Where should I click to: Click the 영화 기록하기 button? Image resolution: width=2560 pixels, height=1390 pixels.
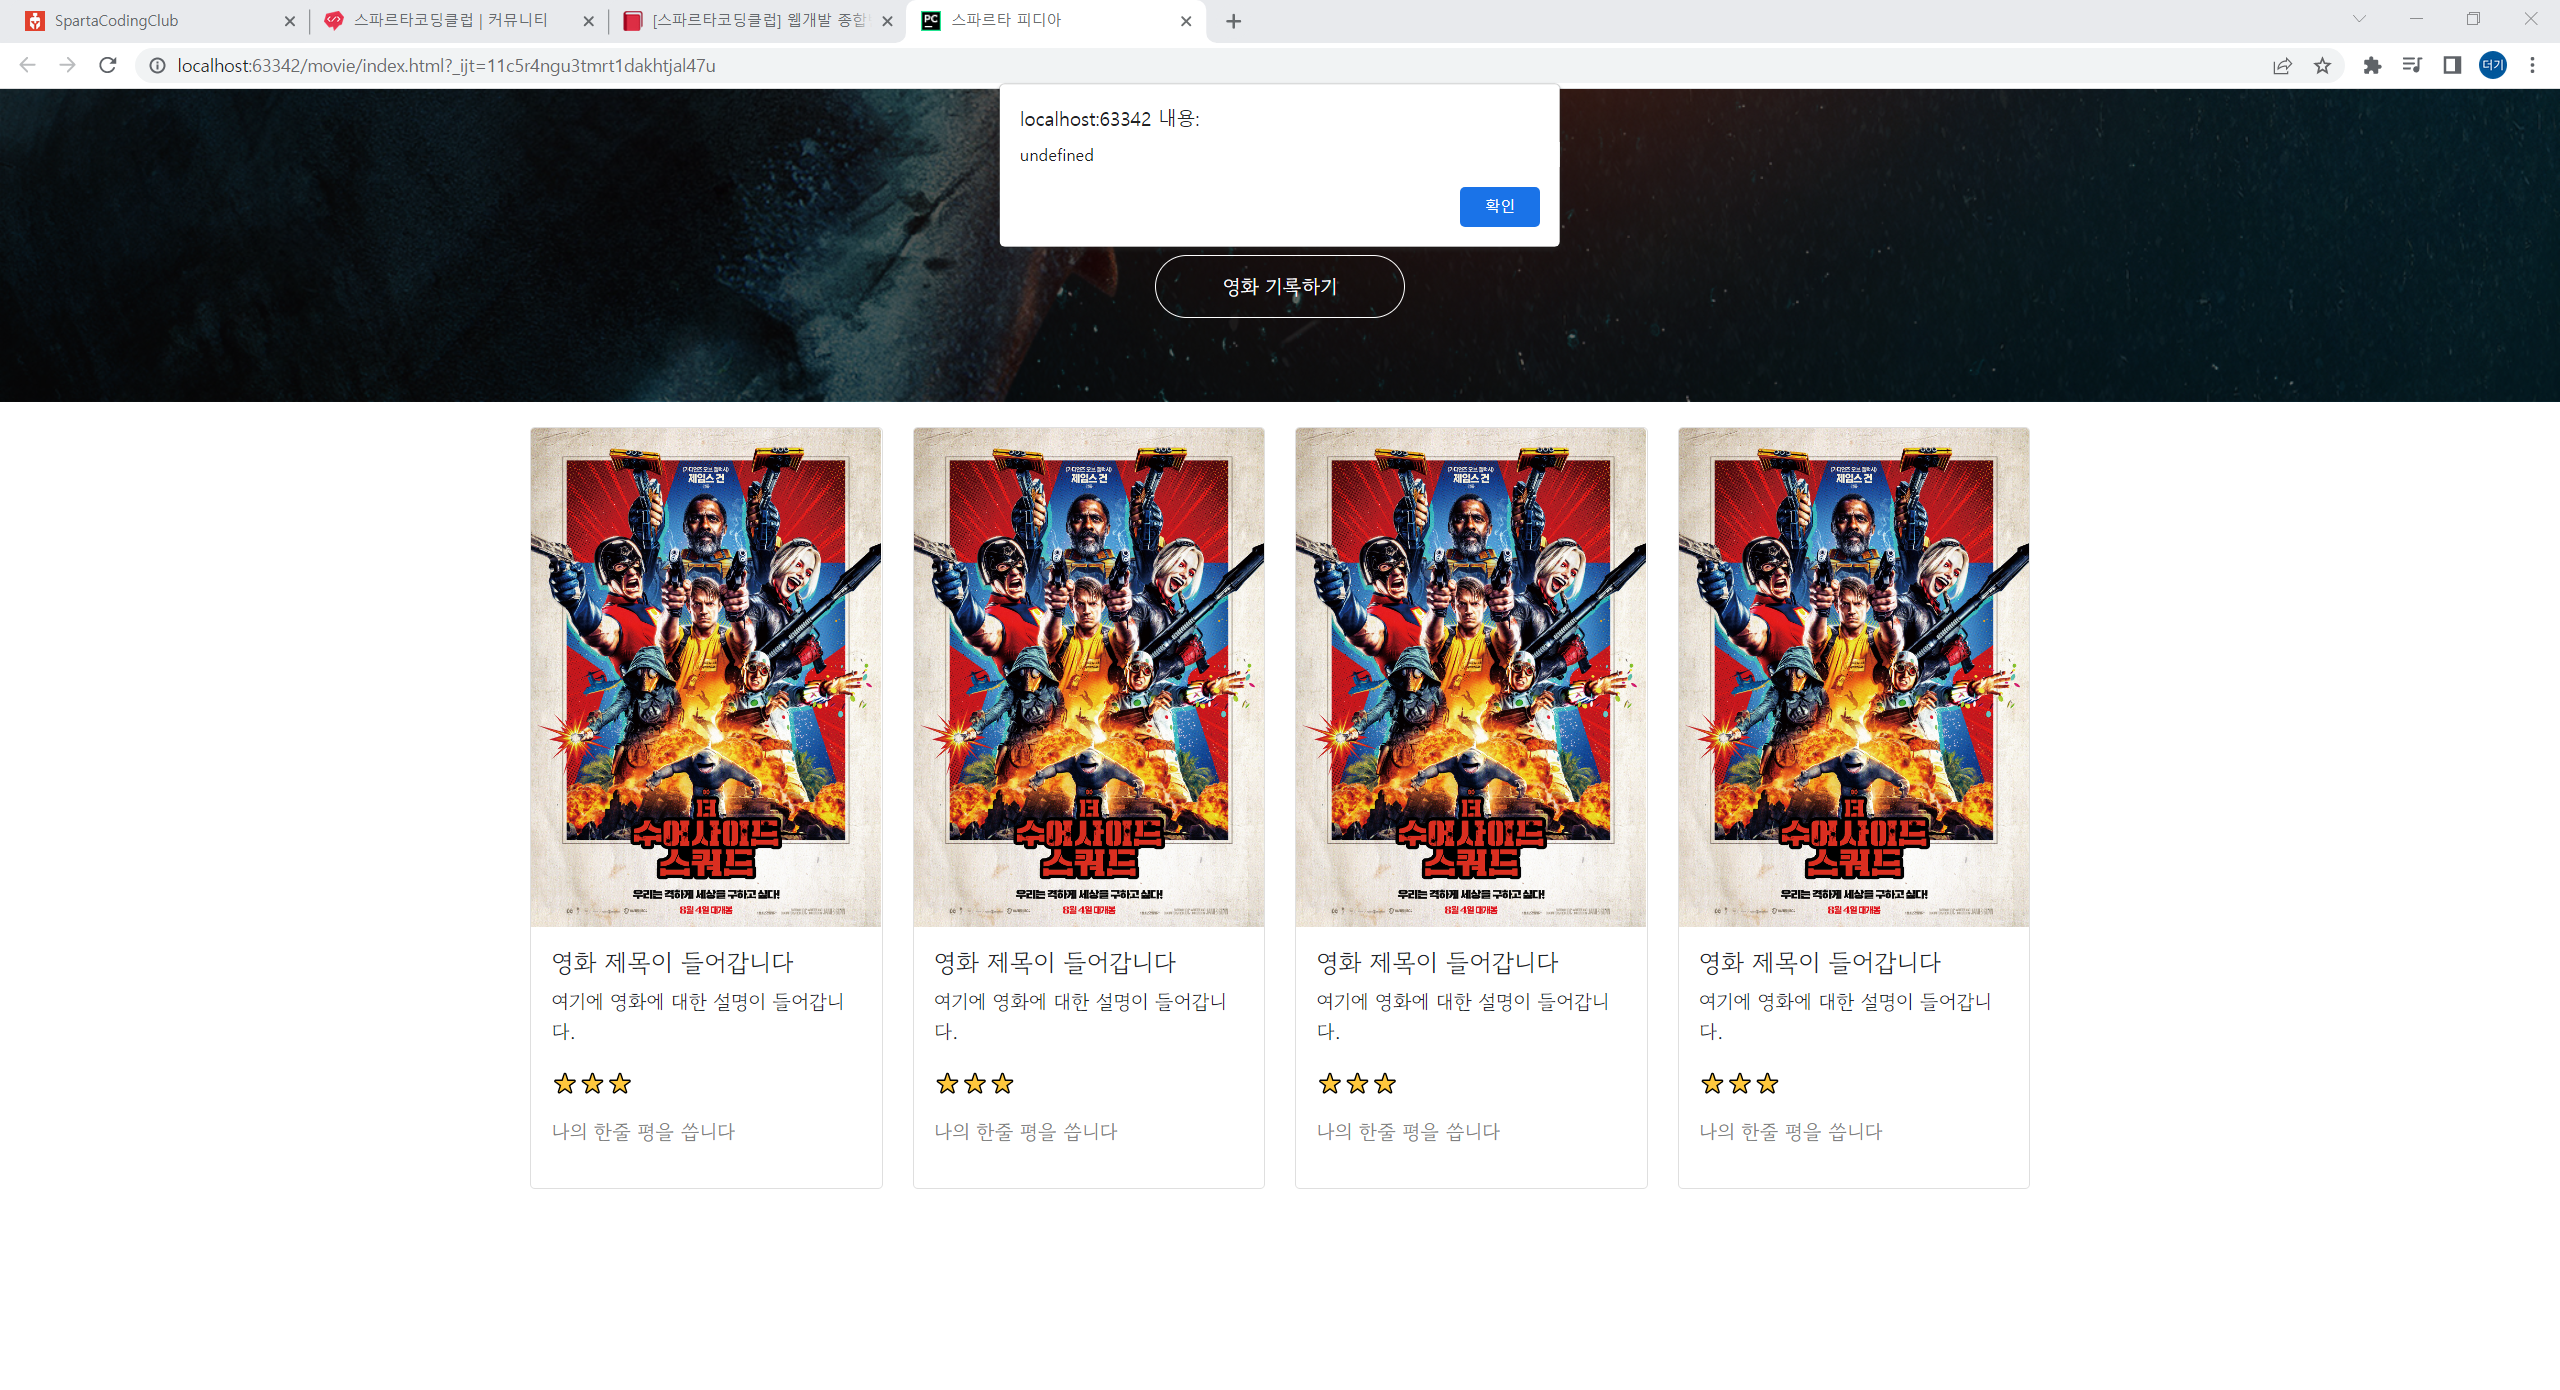[x=1279, y=287]
